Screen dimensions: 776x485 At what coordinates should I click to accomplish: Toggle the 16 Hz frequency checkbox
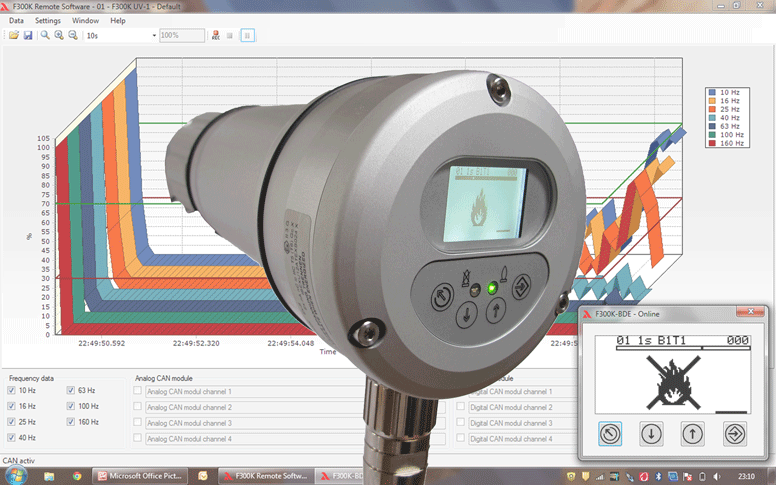11,406
